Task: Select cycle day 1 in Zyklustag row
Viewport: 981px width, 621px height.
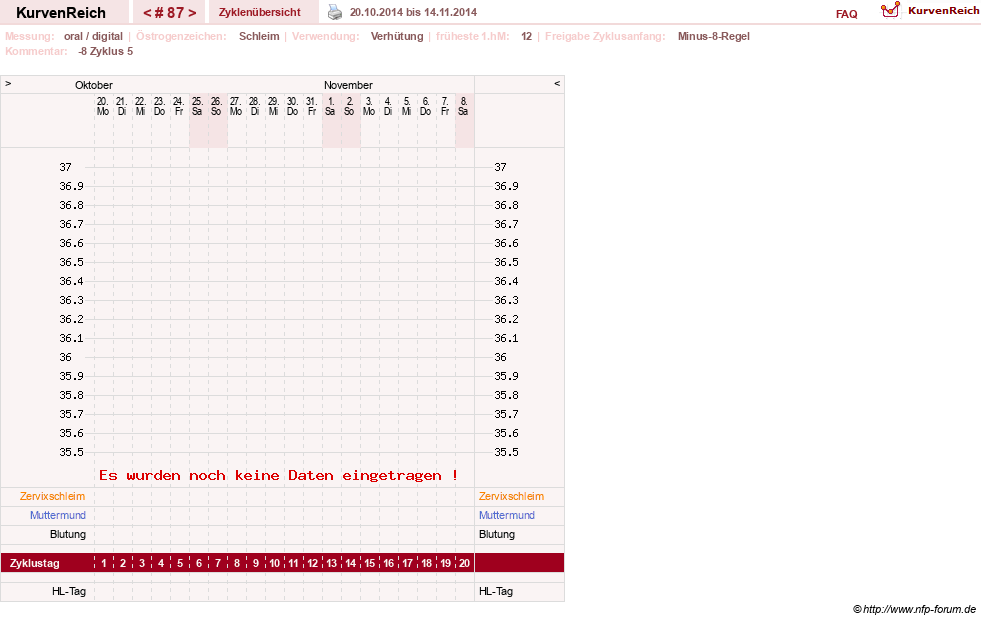Action: click(x=104, y=563)
